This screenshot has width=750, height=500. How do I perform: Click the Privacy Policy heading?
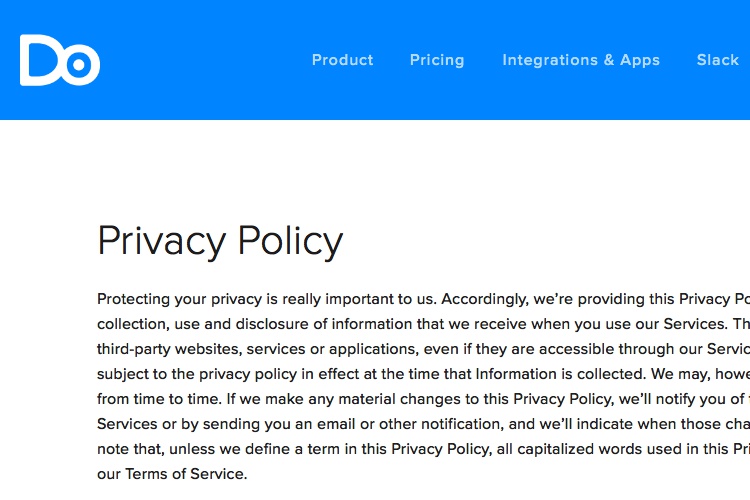pos(220,241)
